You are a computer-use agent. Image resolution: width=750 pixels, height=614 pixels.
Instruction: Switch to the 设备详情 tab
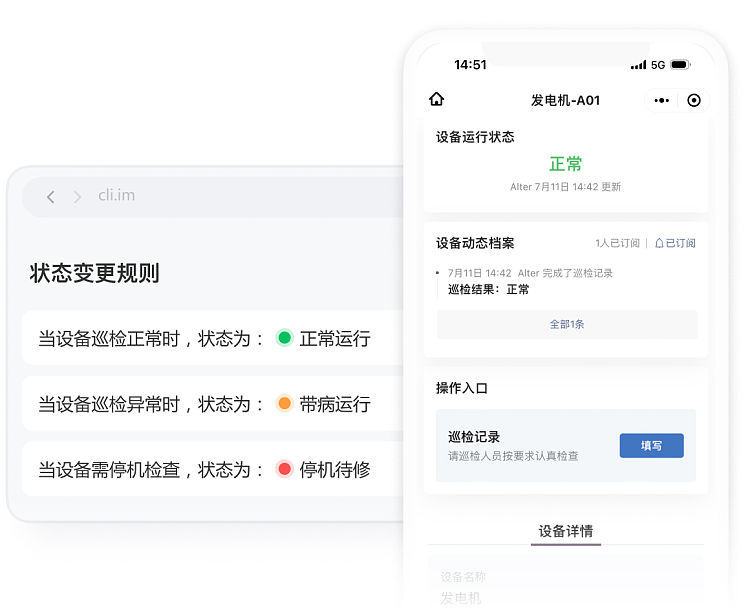point(565,531)
